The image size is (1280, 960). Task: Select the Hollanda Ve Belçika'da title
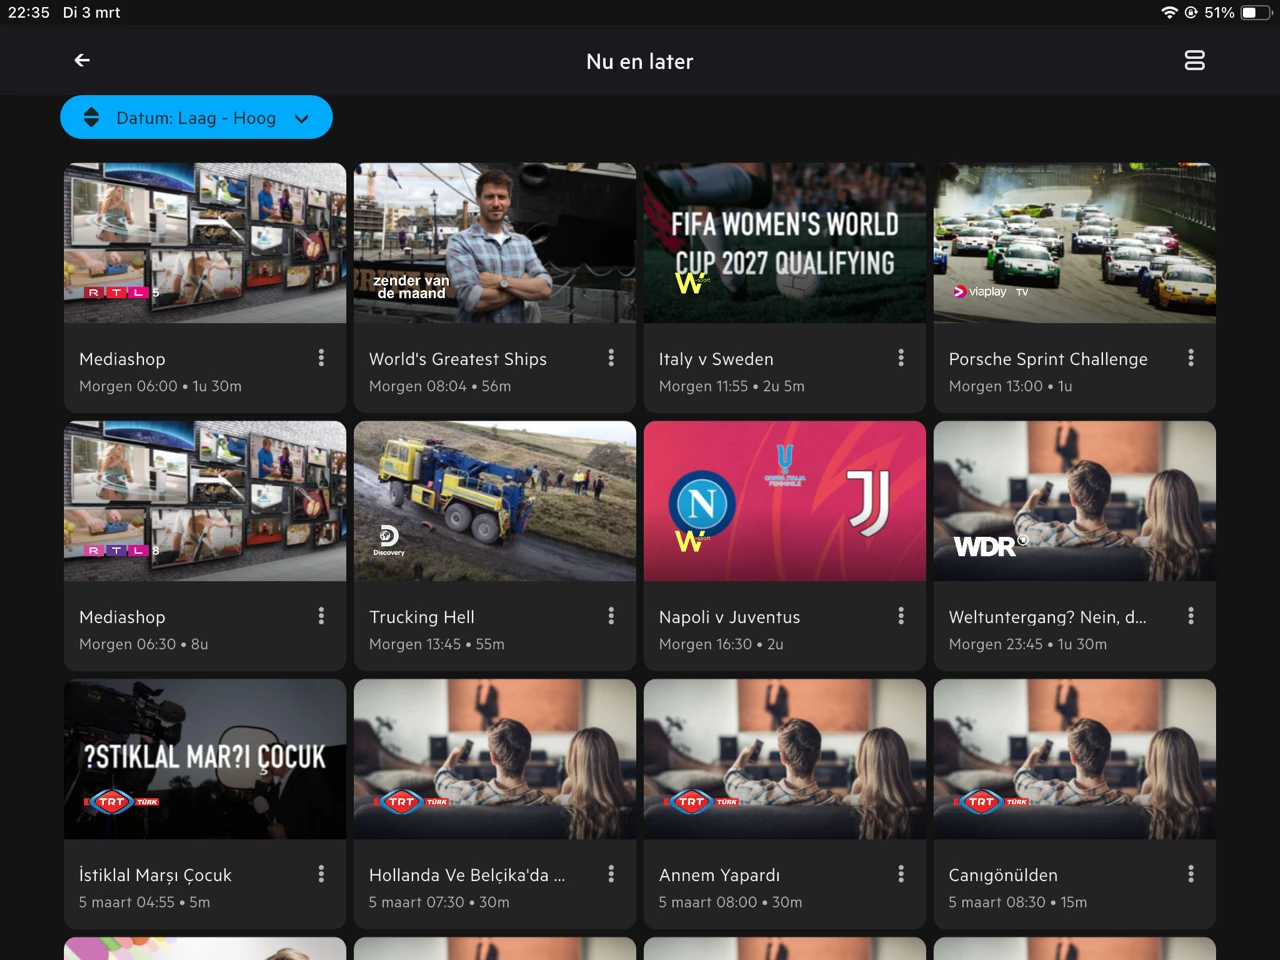[466, 875]
